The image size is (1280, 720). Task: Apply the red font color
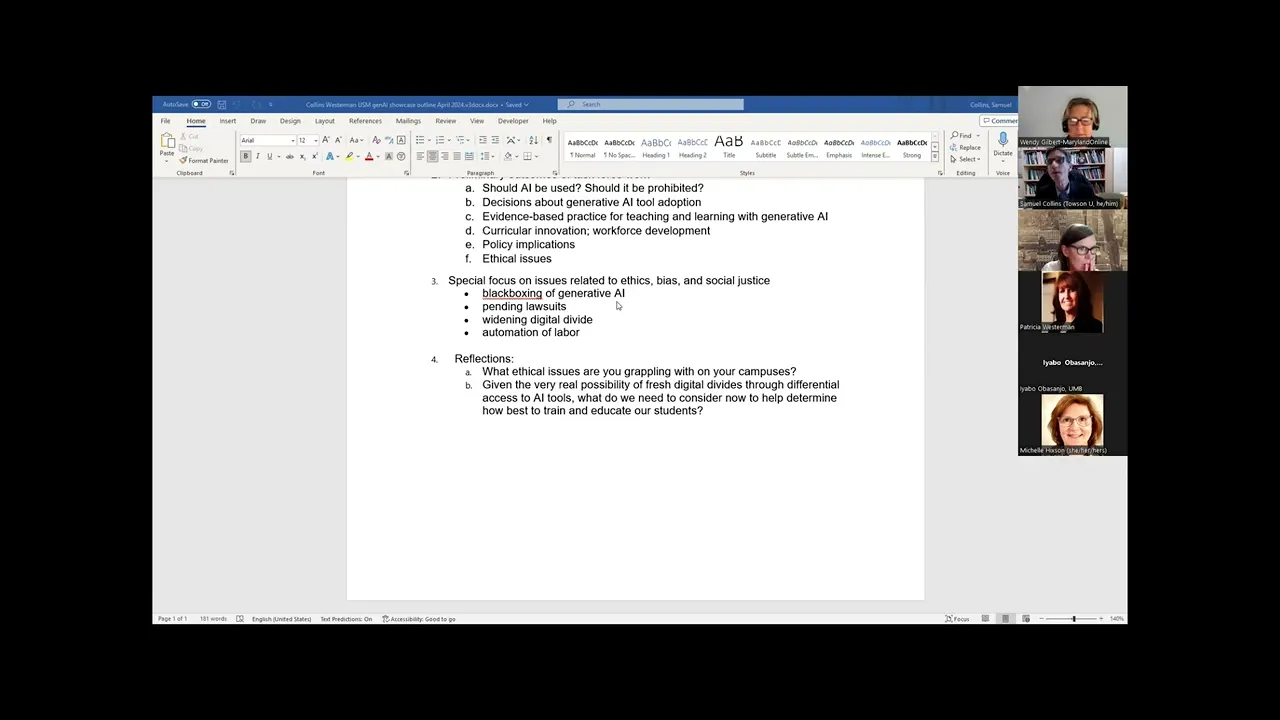tap(369, 156)
